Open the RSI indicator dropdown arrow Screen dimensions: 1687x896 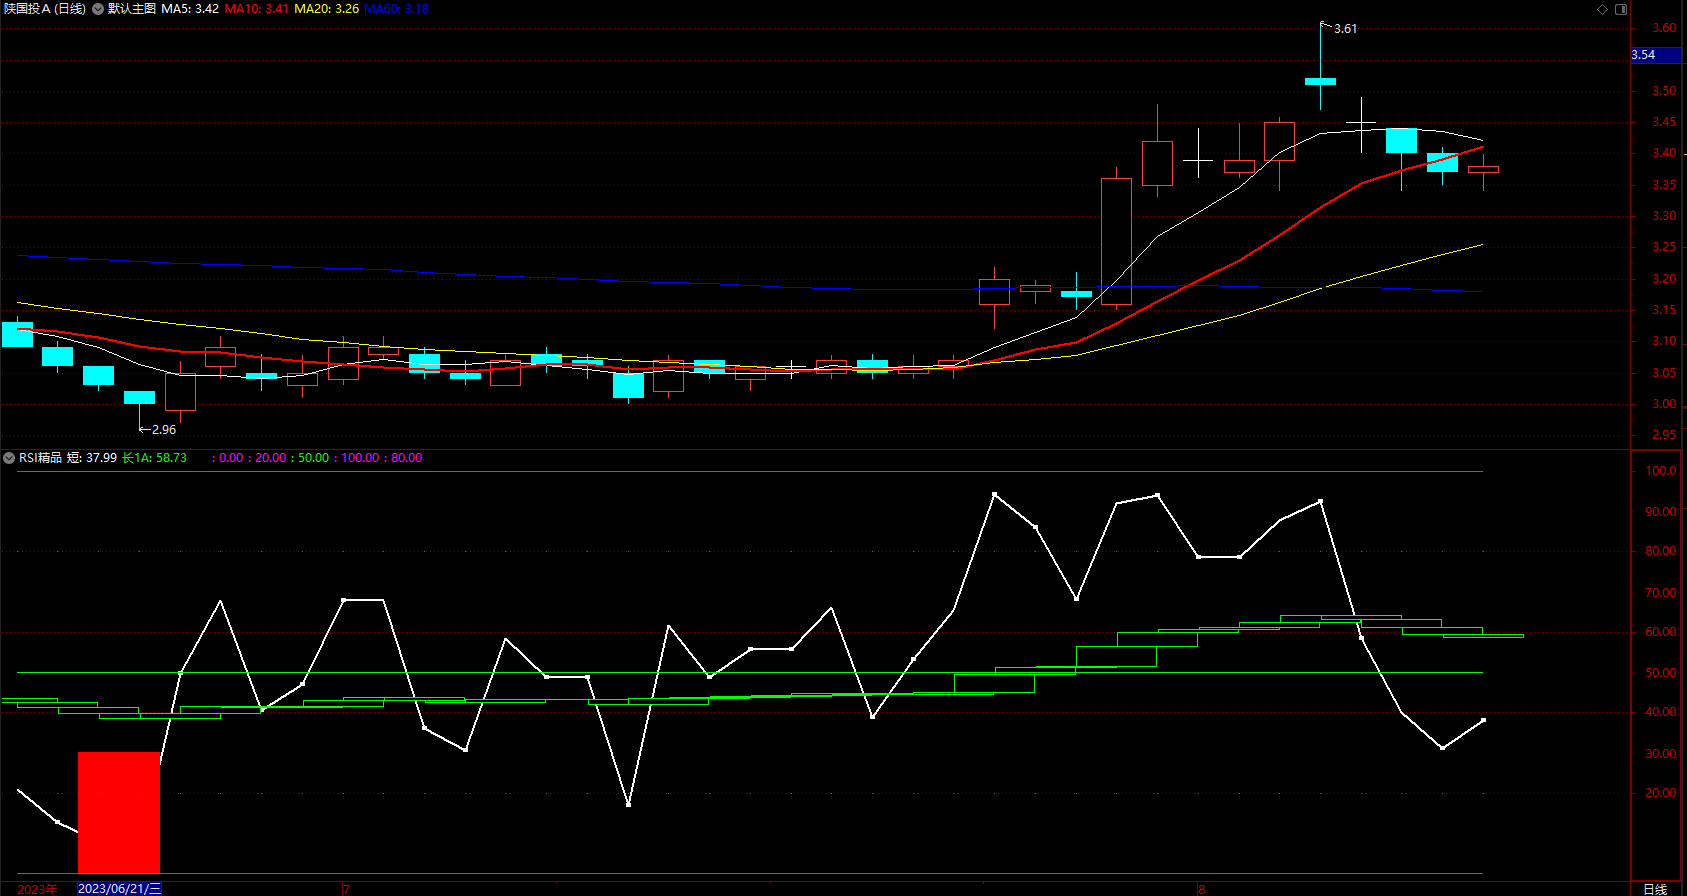tap(9, 458)
